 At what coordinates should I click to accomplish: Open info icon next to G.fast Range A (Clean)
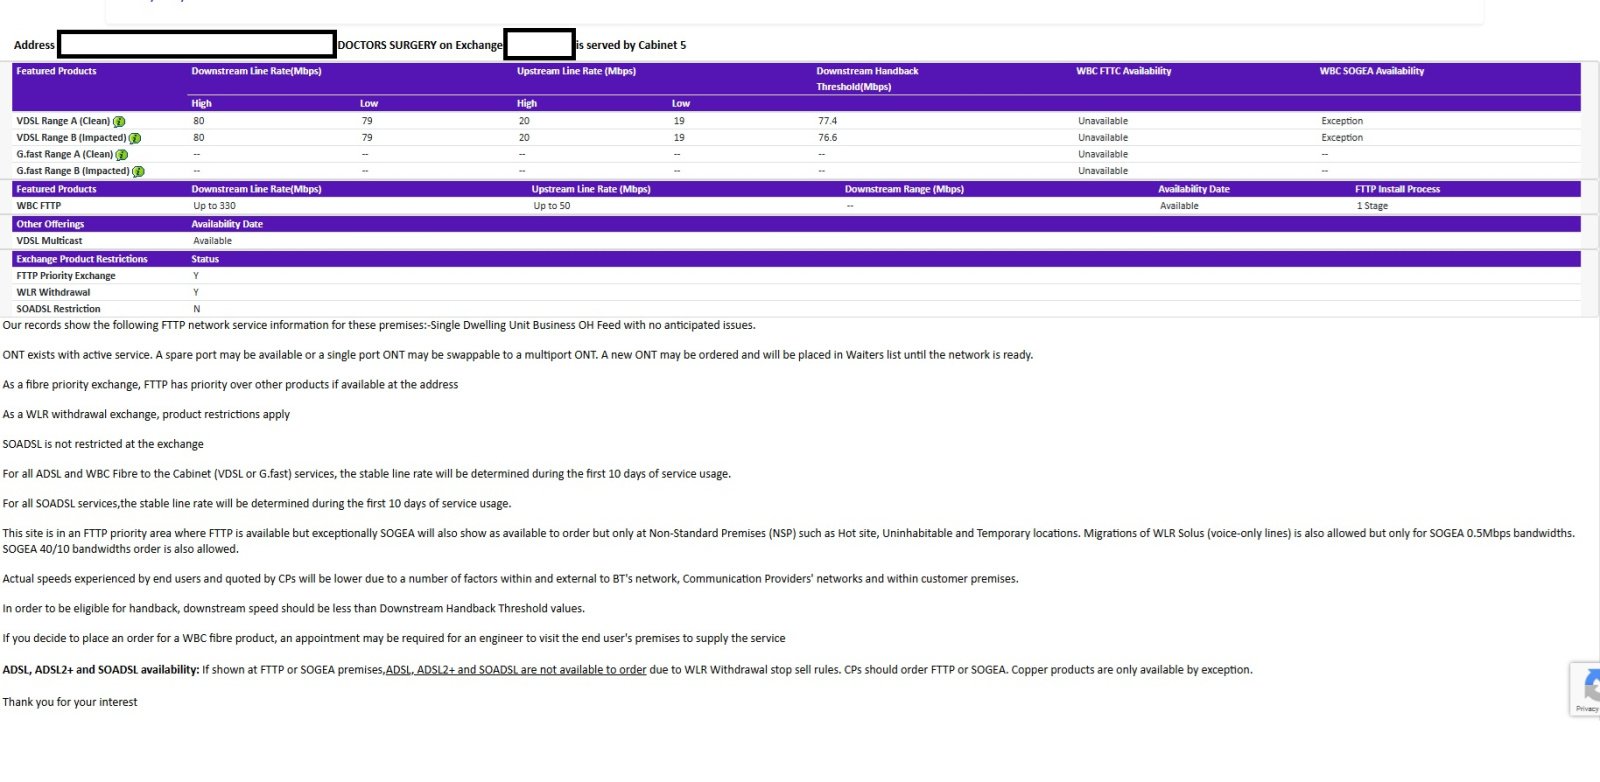coord(122,155)
